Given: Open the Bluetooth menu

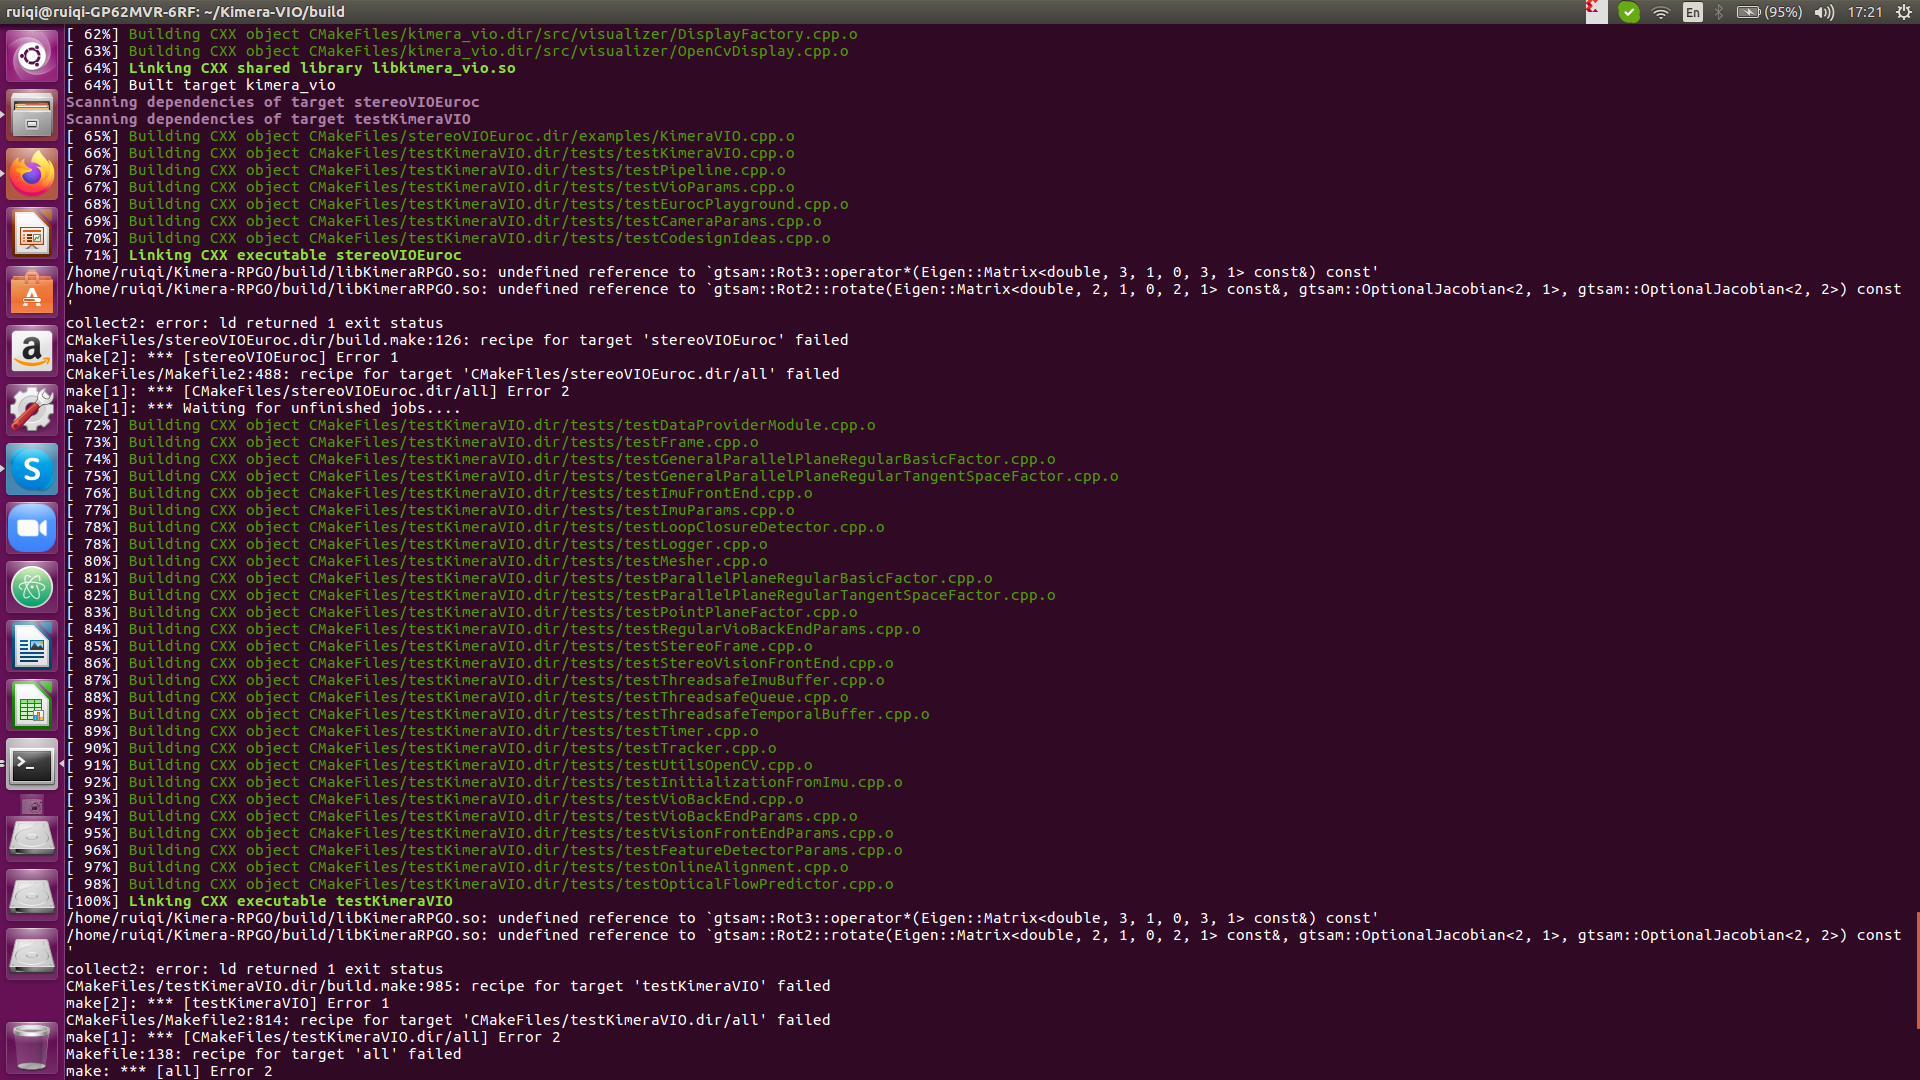Looking at the screenshot, I should click(x=1721, y=13).
